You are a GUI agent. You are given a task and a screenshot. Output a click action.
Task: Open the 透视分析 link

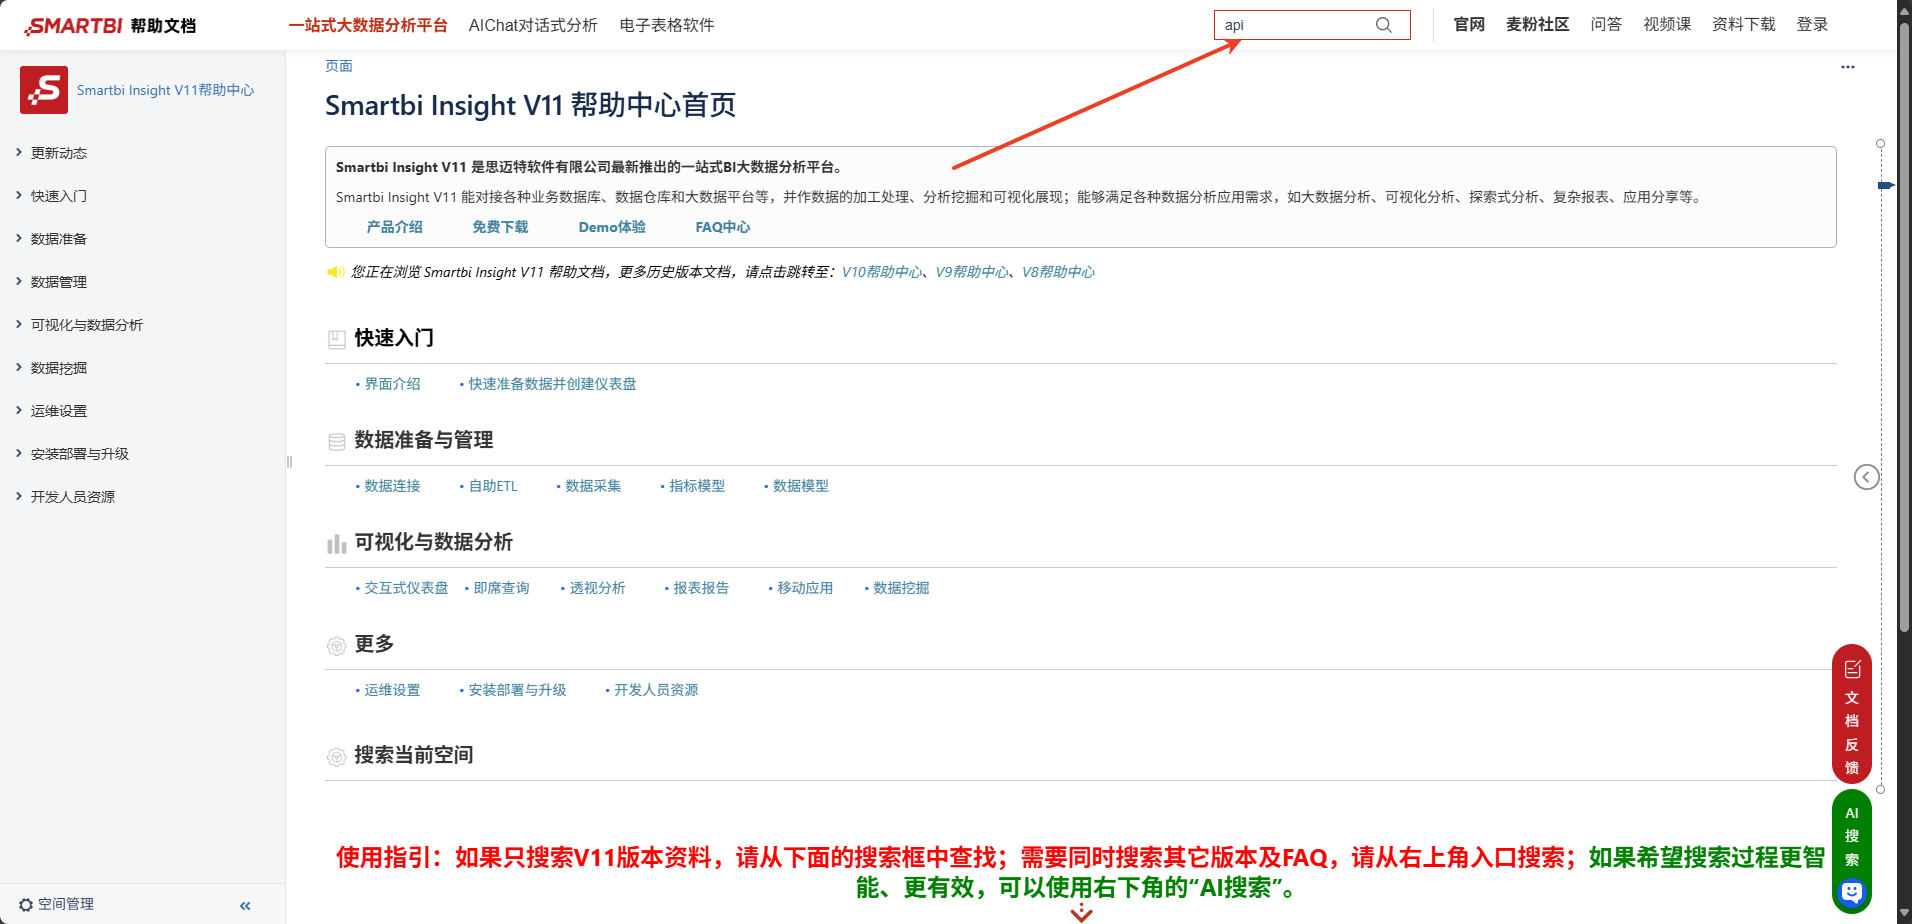tap(597, 588)
